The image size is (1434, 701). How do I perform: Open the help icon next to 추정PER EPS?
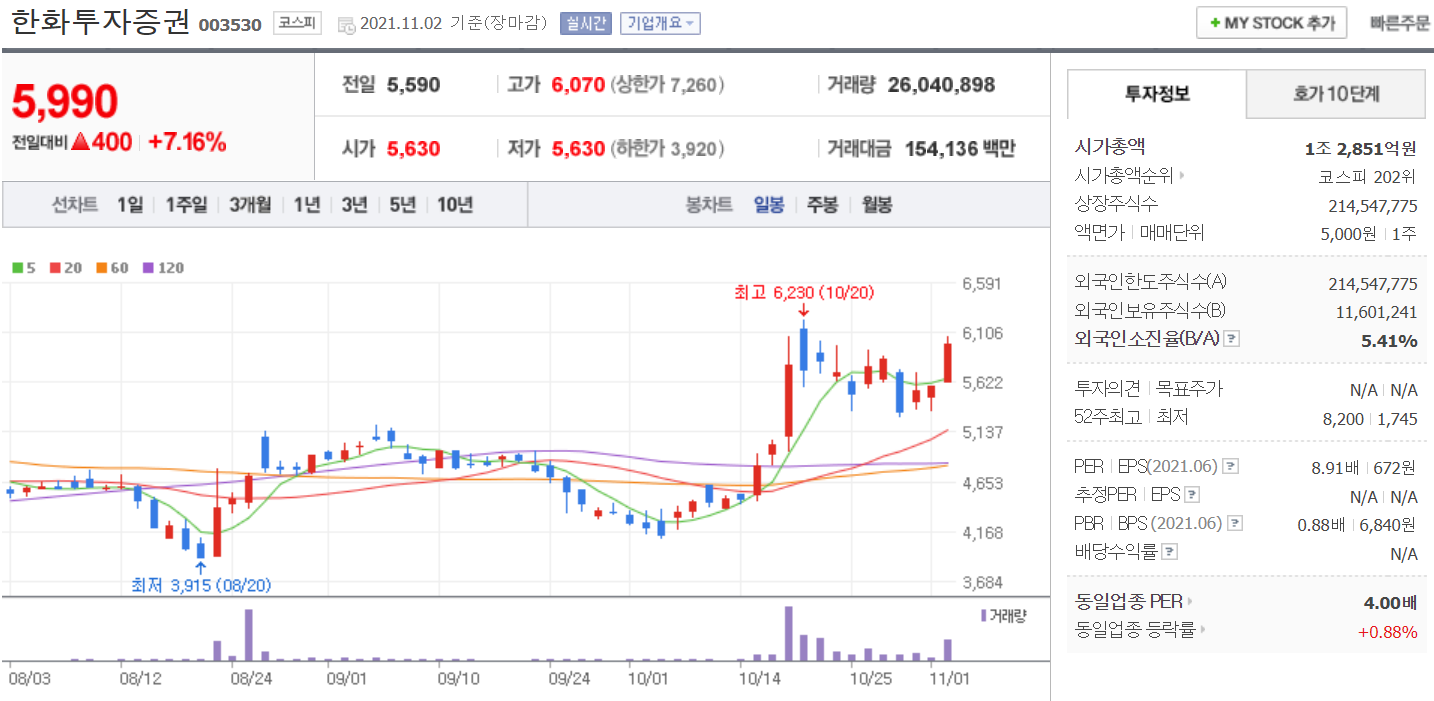[x=1192, y=495]
